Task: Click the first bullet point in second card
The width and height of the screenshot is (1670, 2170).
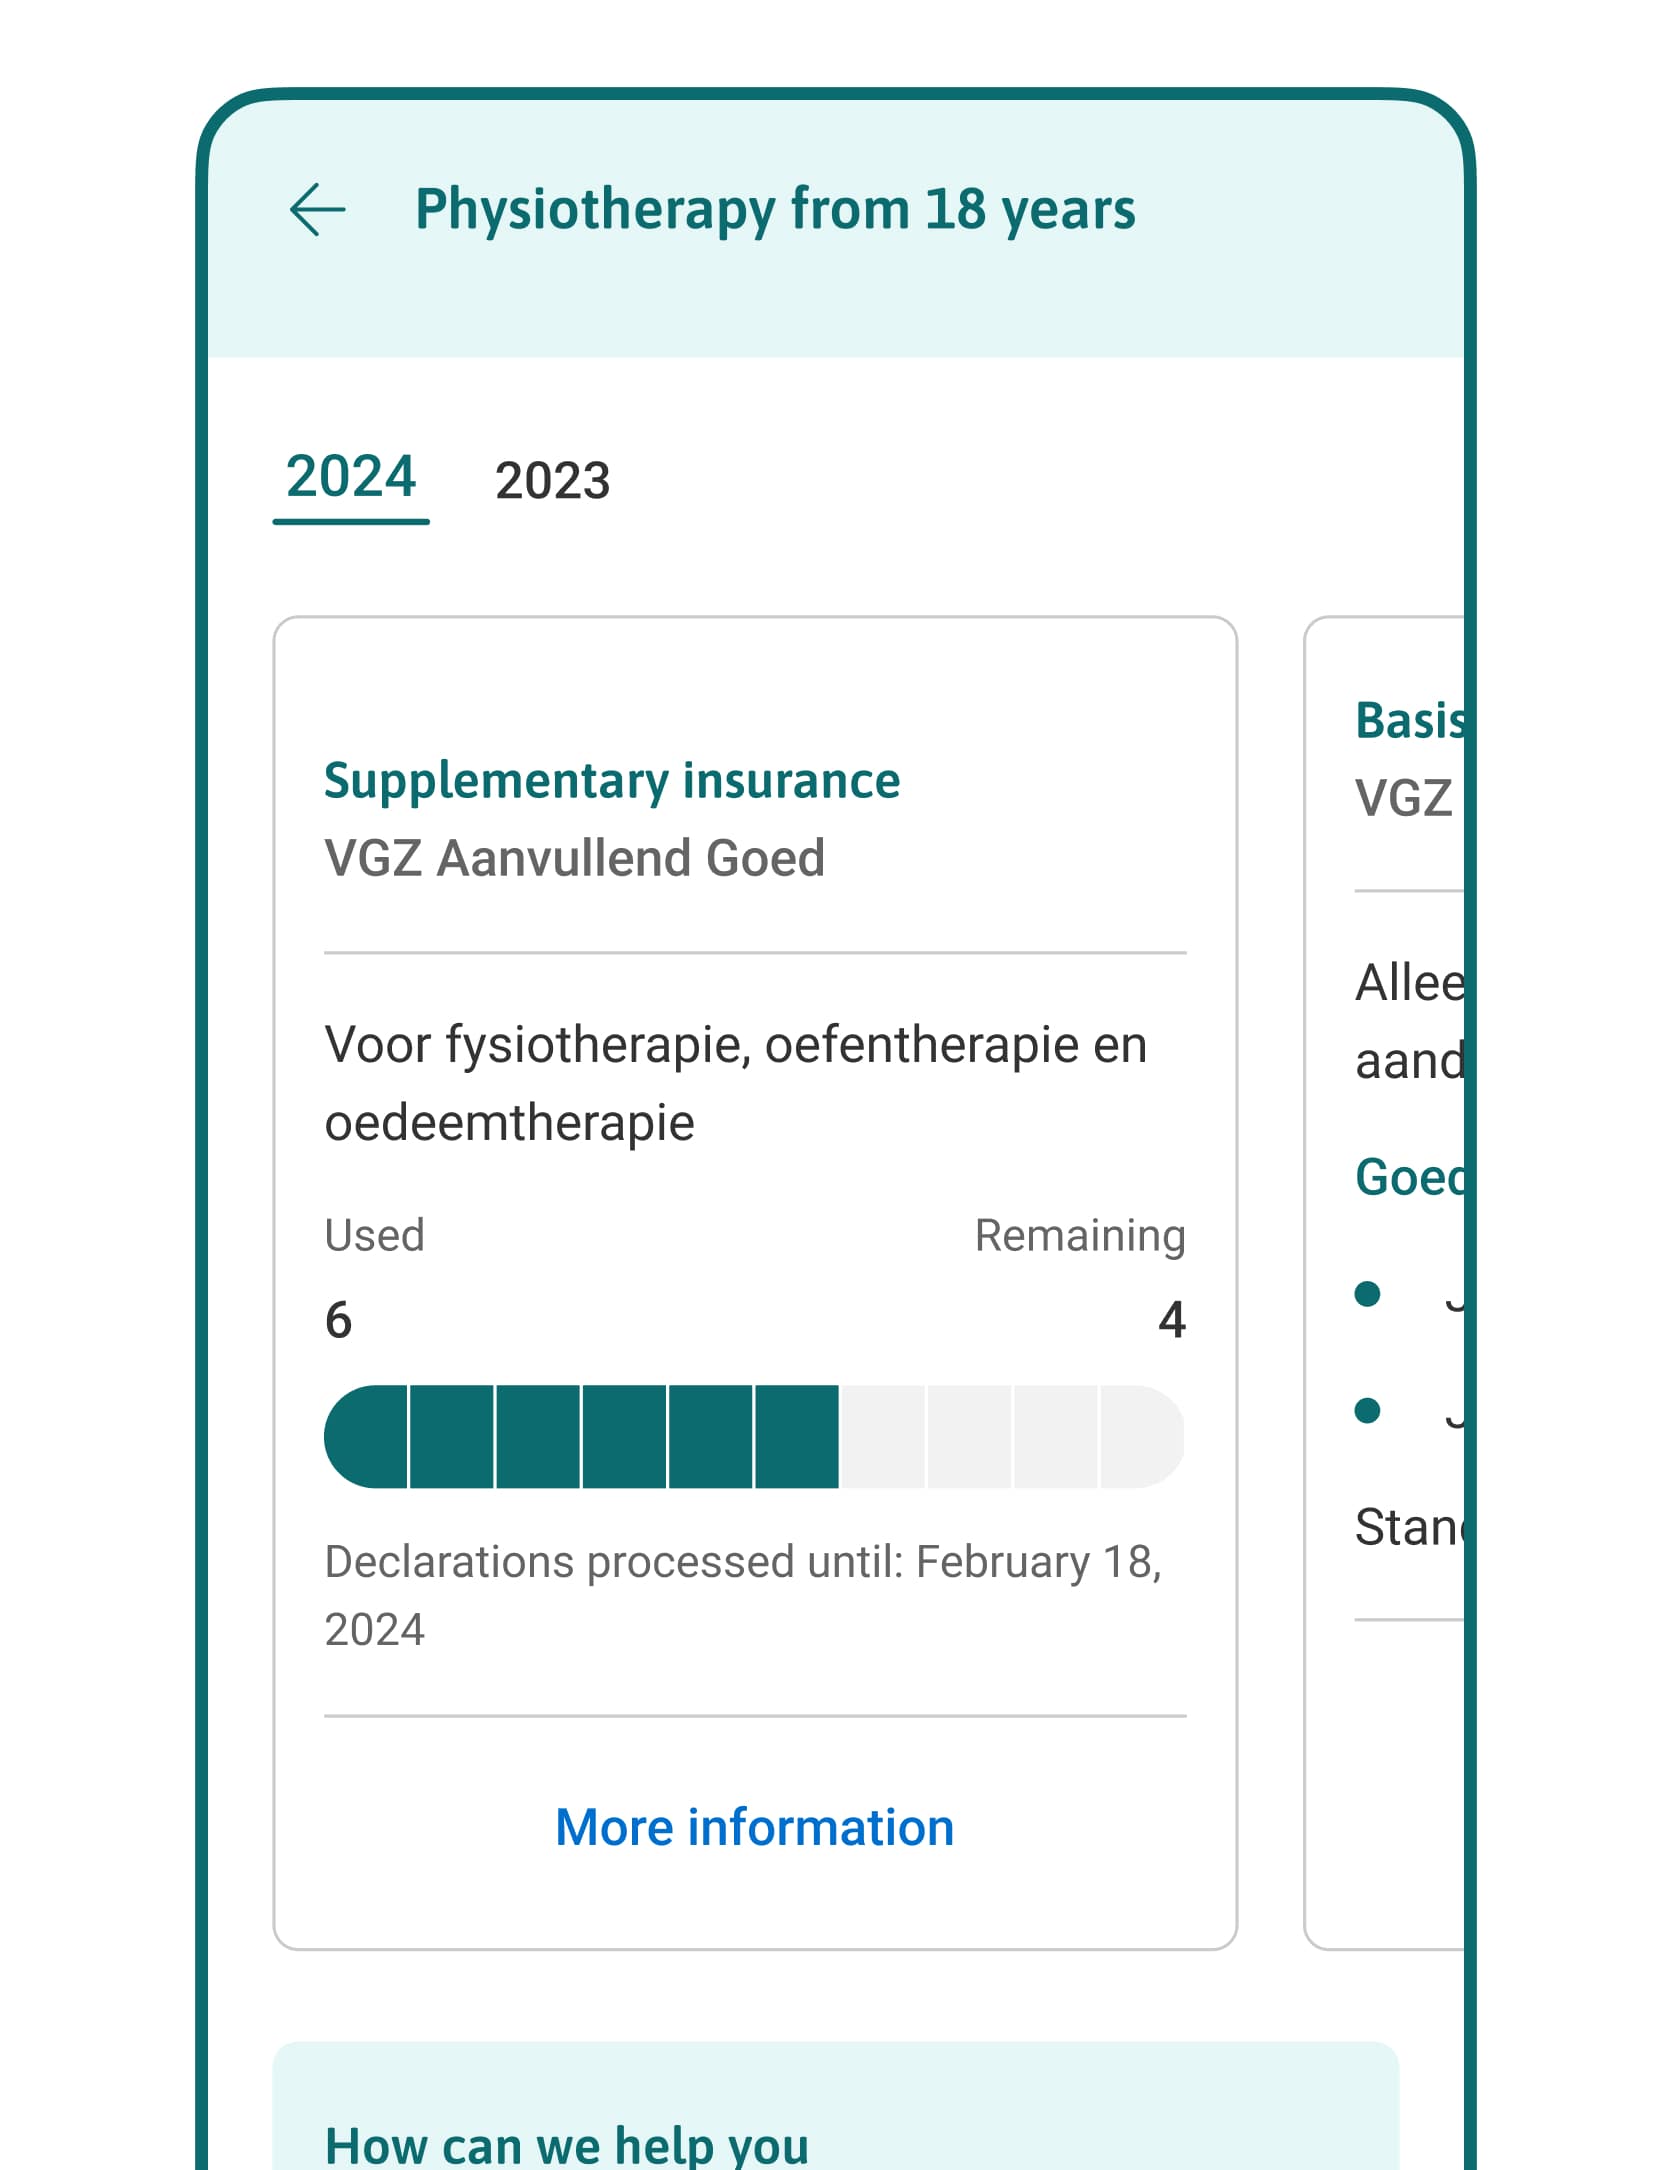Action: point(1368,1295)
